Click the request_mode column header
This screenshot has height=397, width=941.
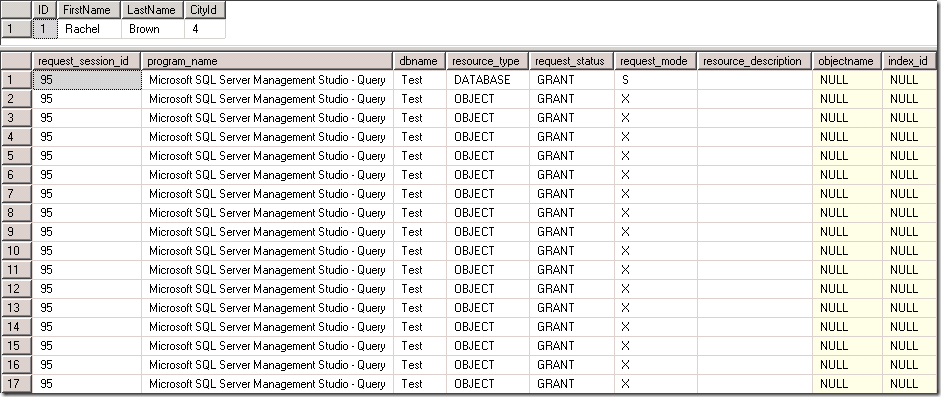[x=655, y=61]
